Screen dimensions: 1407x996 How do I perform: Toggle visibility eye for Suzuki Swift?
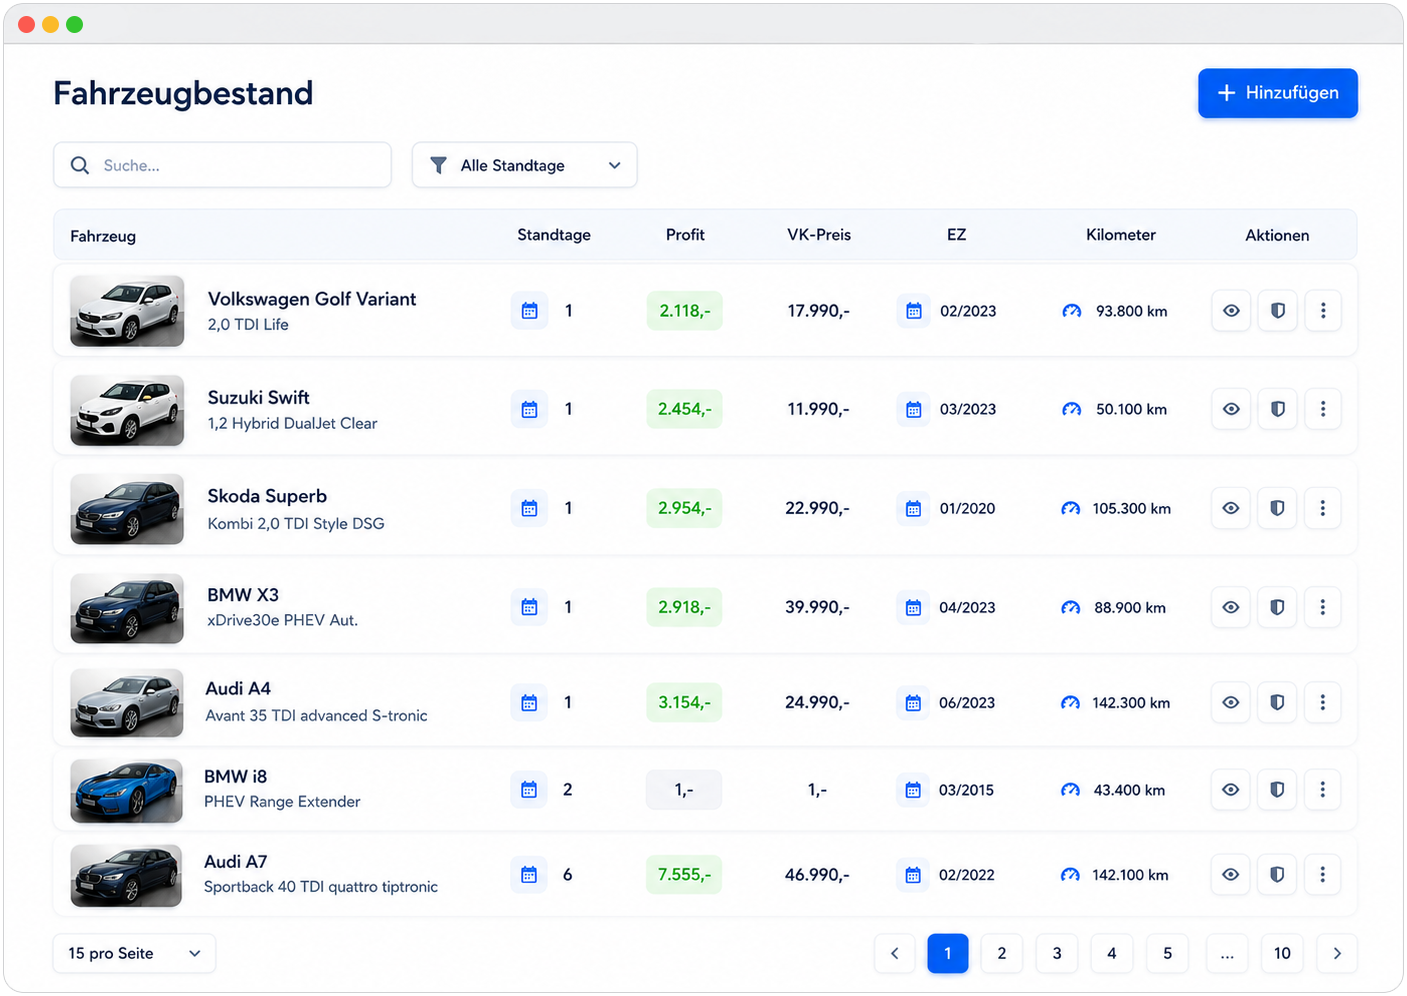[1231, 409]
